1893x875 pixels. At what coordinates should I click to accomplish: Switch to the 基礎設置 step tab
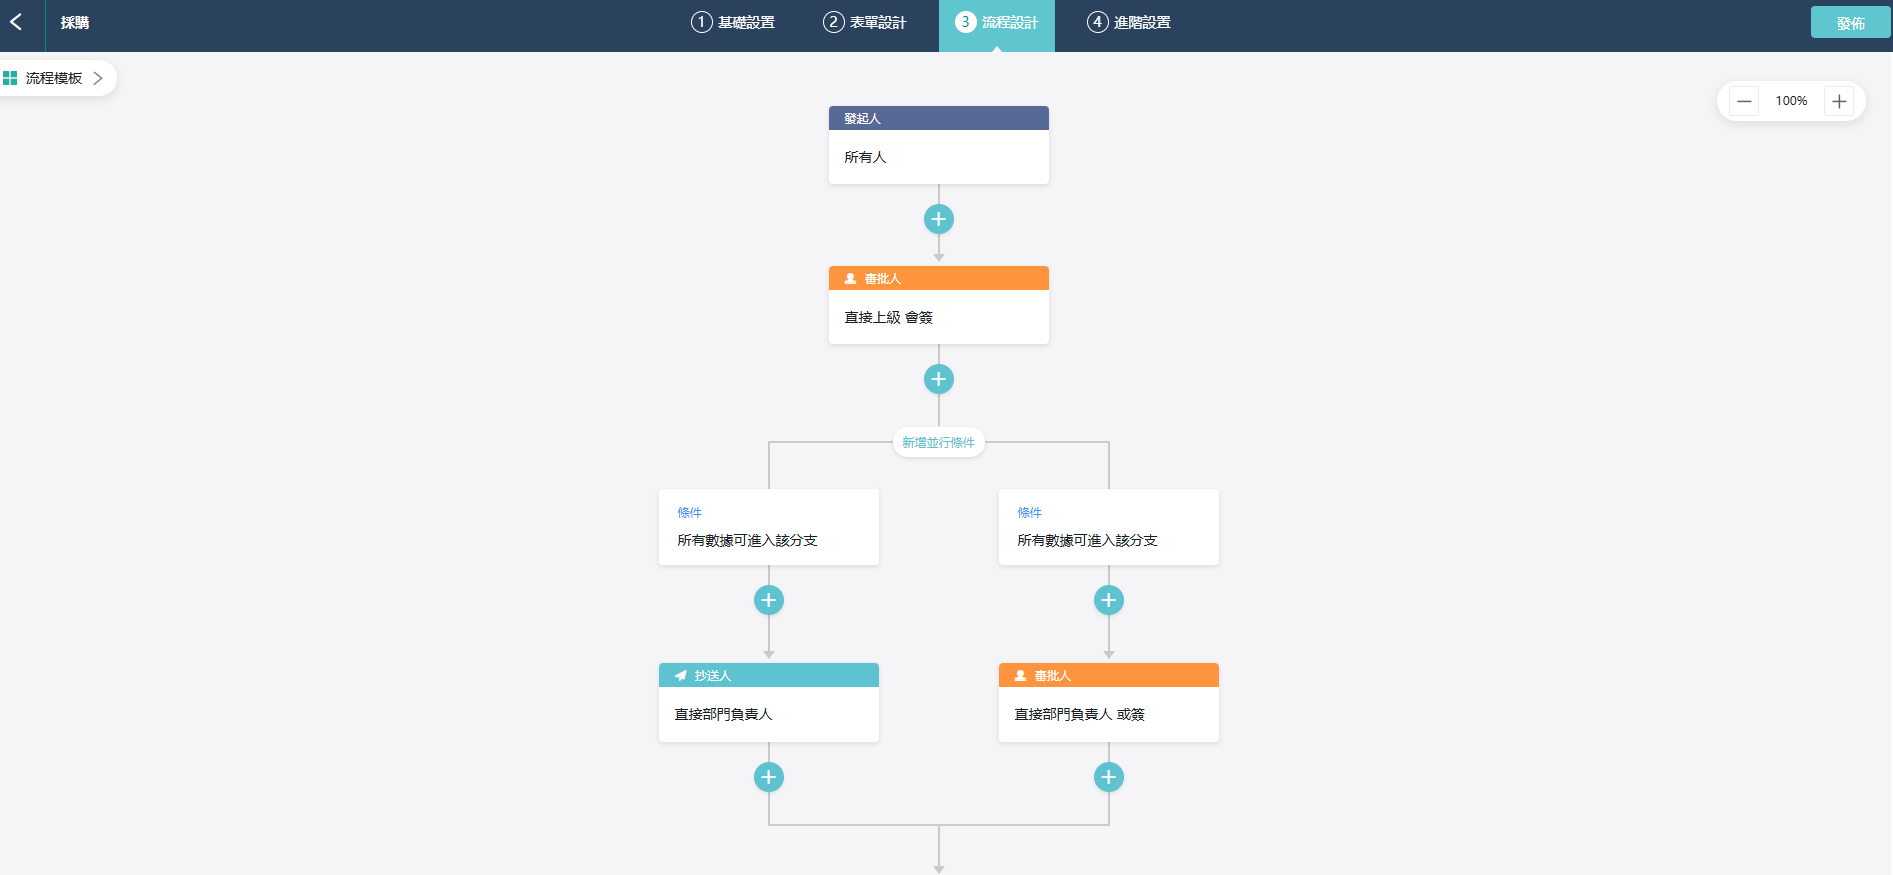tap(733, 22)
